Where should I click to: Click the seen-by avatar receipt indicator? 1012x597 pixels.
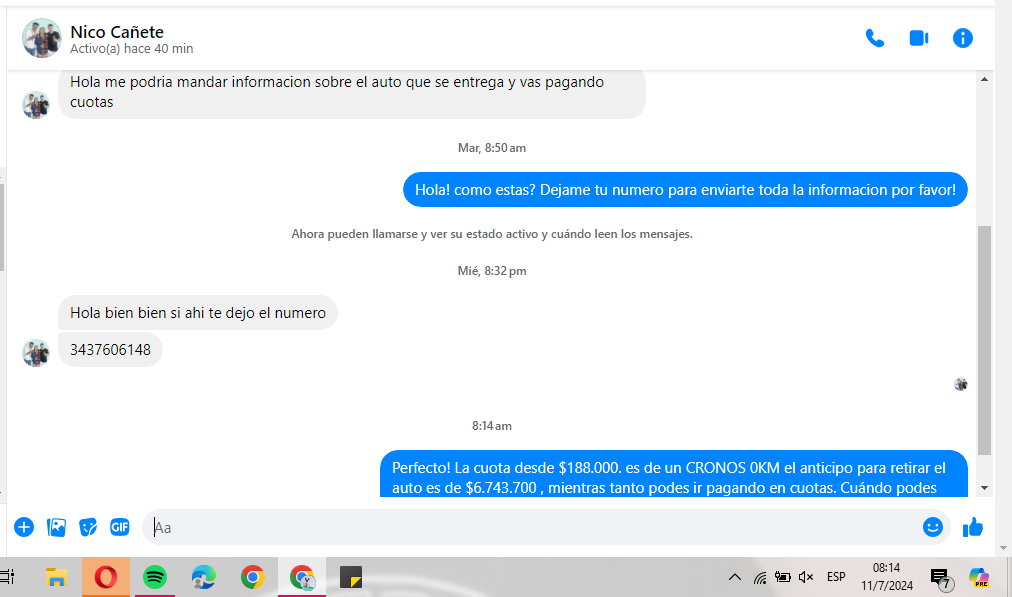tap(961, 384)
